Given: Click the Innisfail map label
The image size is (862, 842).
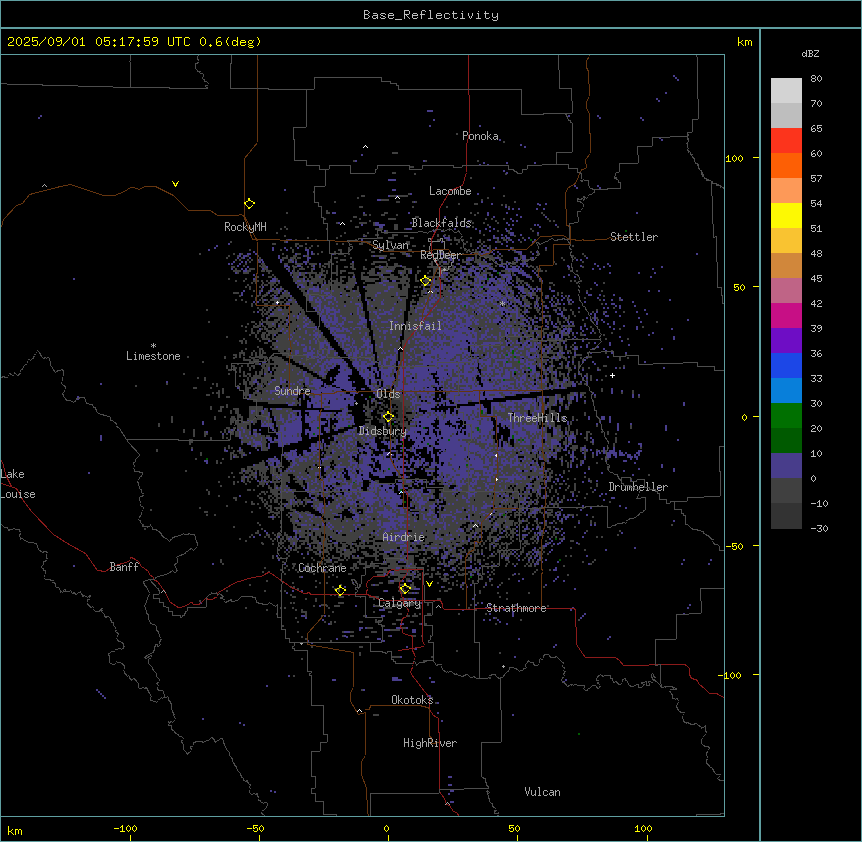Looking at the screenshot, I should click(415, 326).
